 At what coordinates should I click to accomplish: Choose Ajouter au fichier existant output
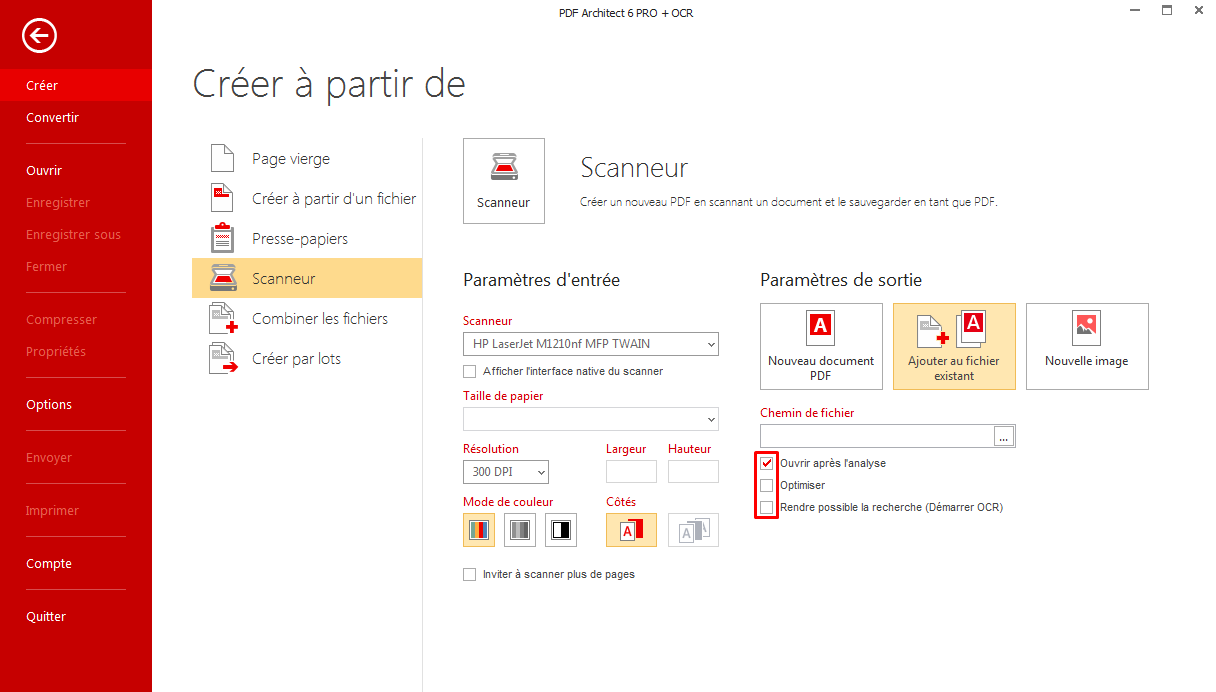[954, 346]
